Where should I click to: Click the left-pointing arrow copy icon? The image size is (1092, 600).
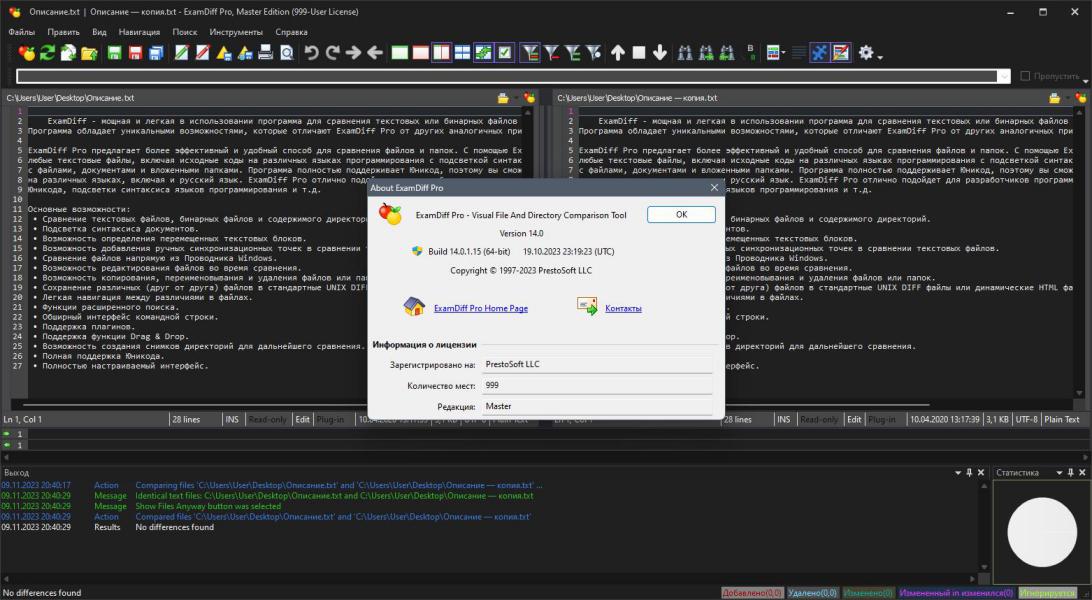(x=375, y=53)
